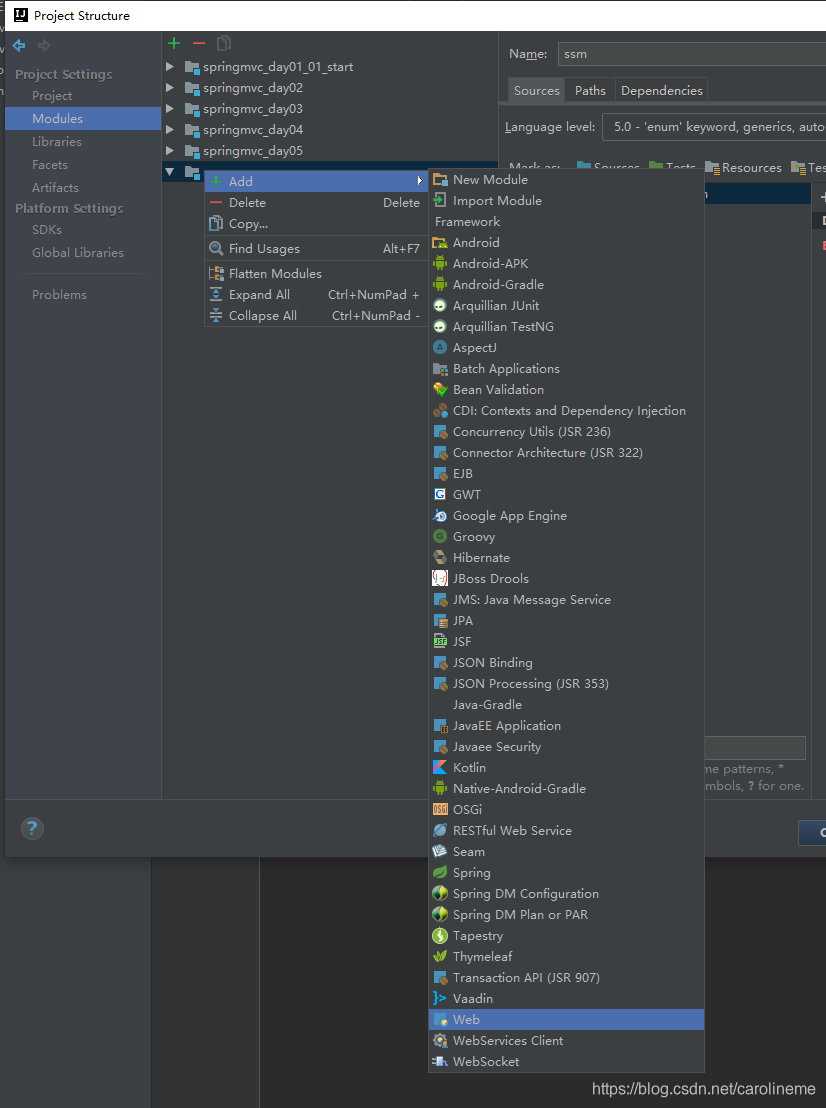The image size is (826, 1108).
Task: Pick the Google App Engine icon
Action: click(x=439, y=516)
